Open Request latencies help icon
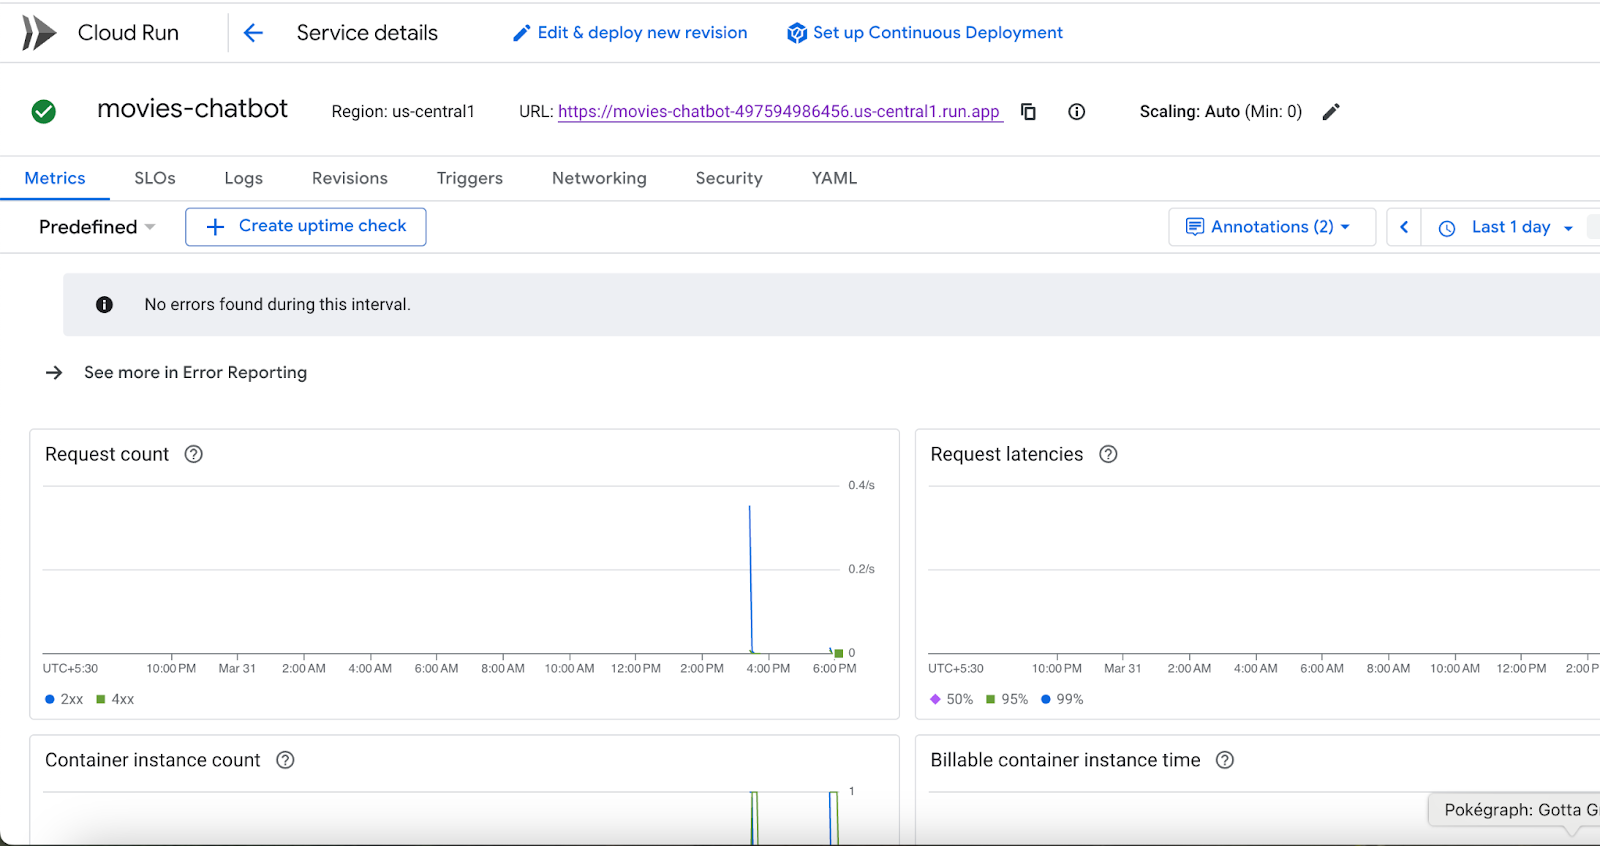The width and height of the screenshot is (1600, 846). 1108,454
